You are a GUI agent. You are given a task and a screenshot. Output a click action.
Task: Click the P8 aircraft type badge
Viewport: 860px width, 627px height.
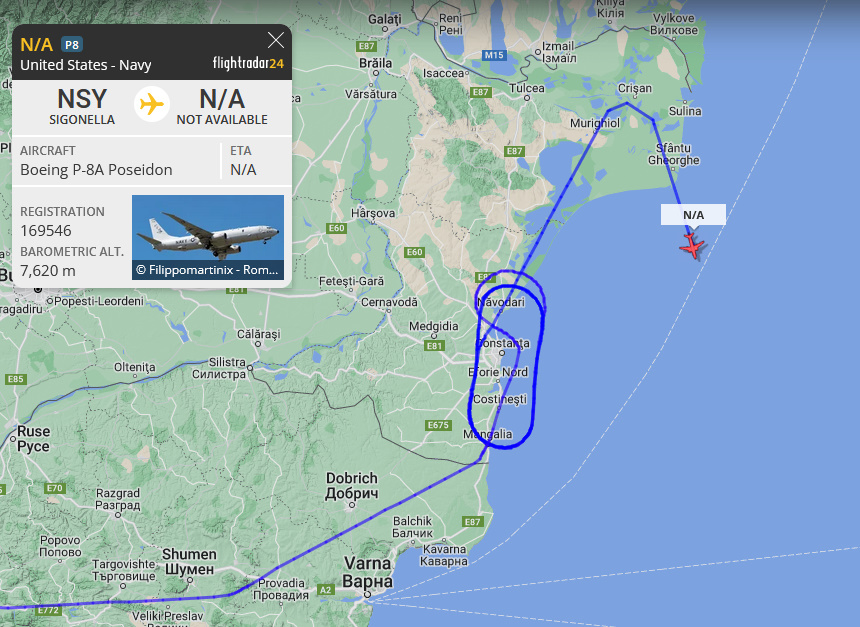tap(72, 44)
